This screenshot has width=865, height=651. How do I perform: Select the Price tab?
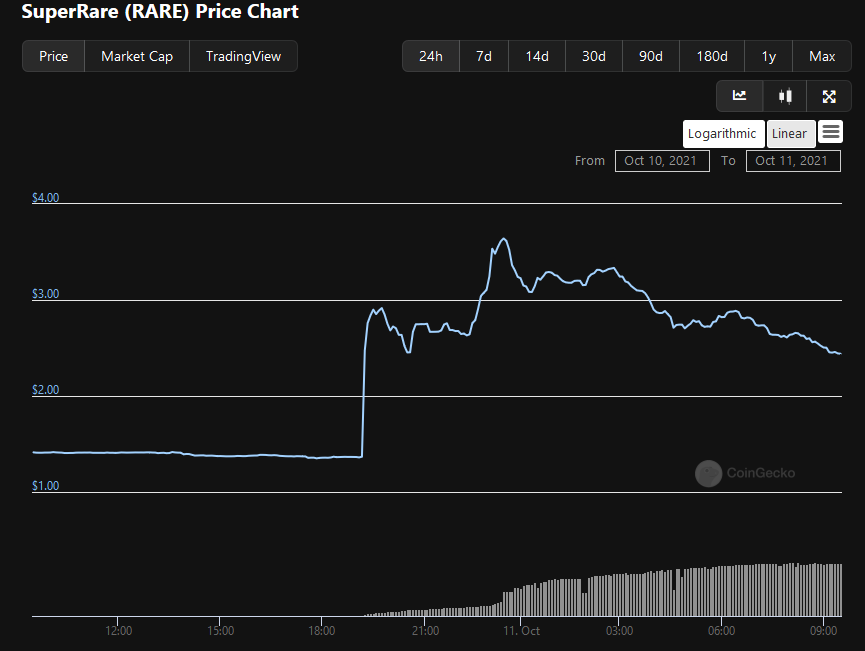click(x=54, y=56)
